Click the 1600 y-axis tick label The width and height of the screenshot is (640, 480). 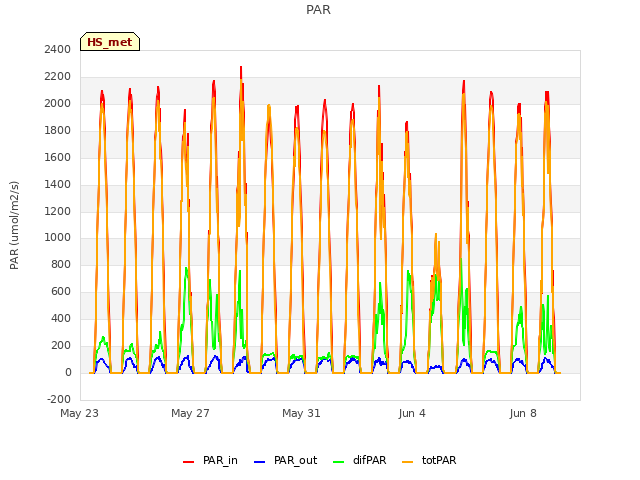click(58, 157)
